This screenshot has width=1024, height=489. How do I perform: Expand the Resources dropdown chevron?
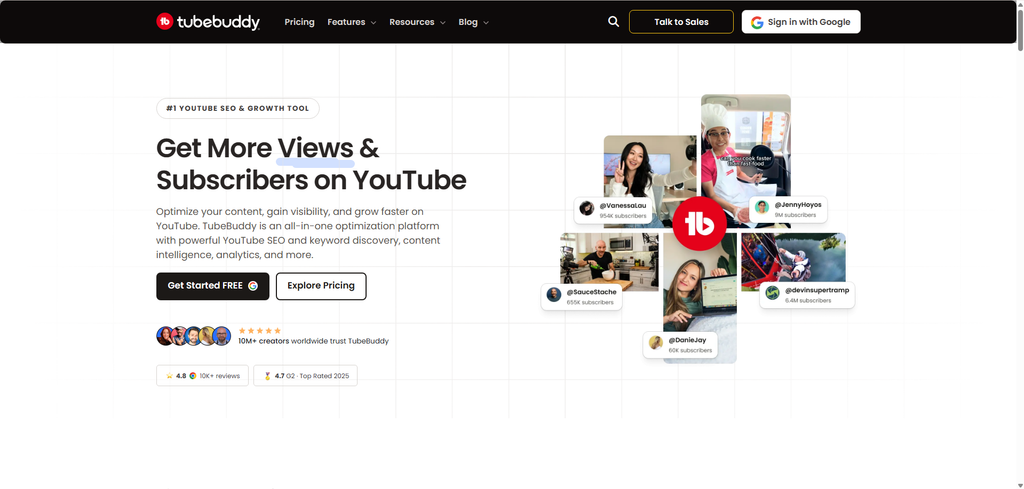[x=443, y=23]
